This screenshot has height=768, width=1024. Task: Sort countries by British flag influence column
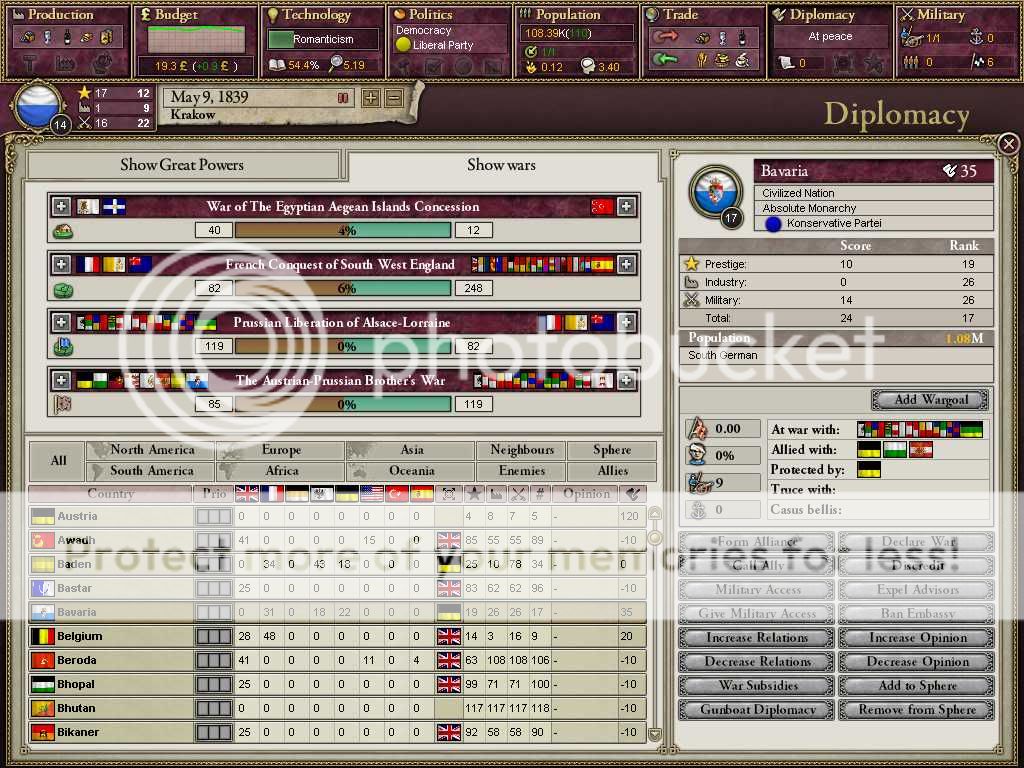click(x=246, y=494)
